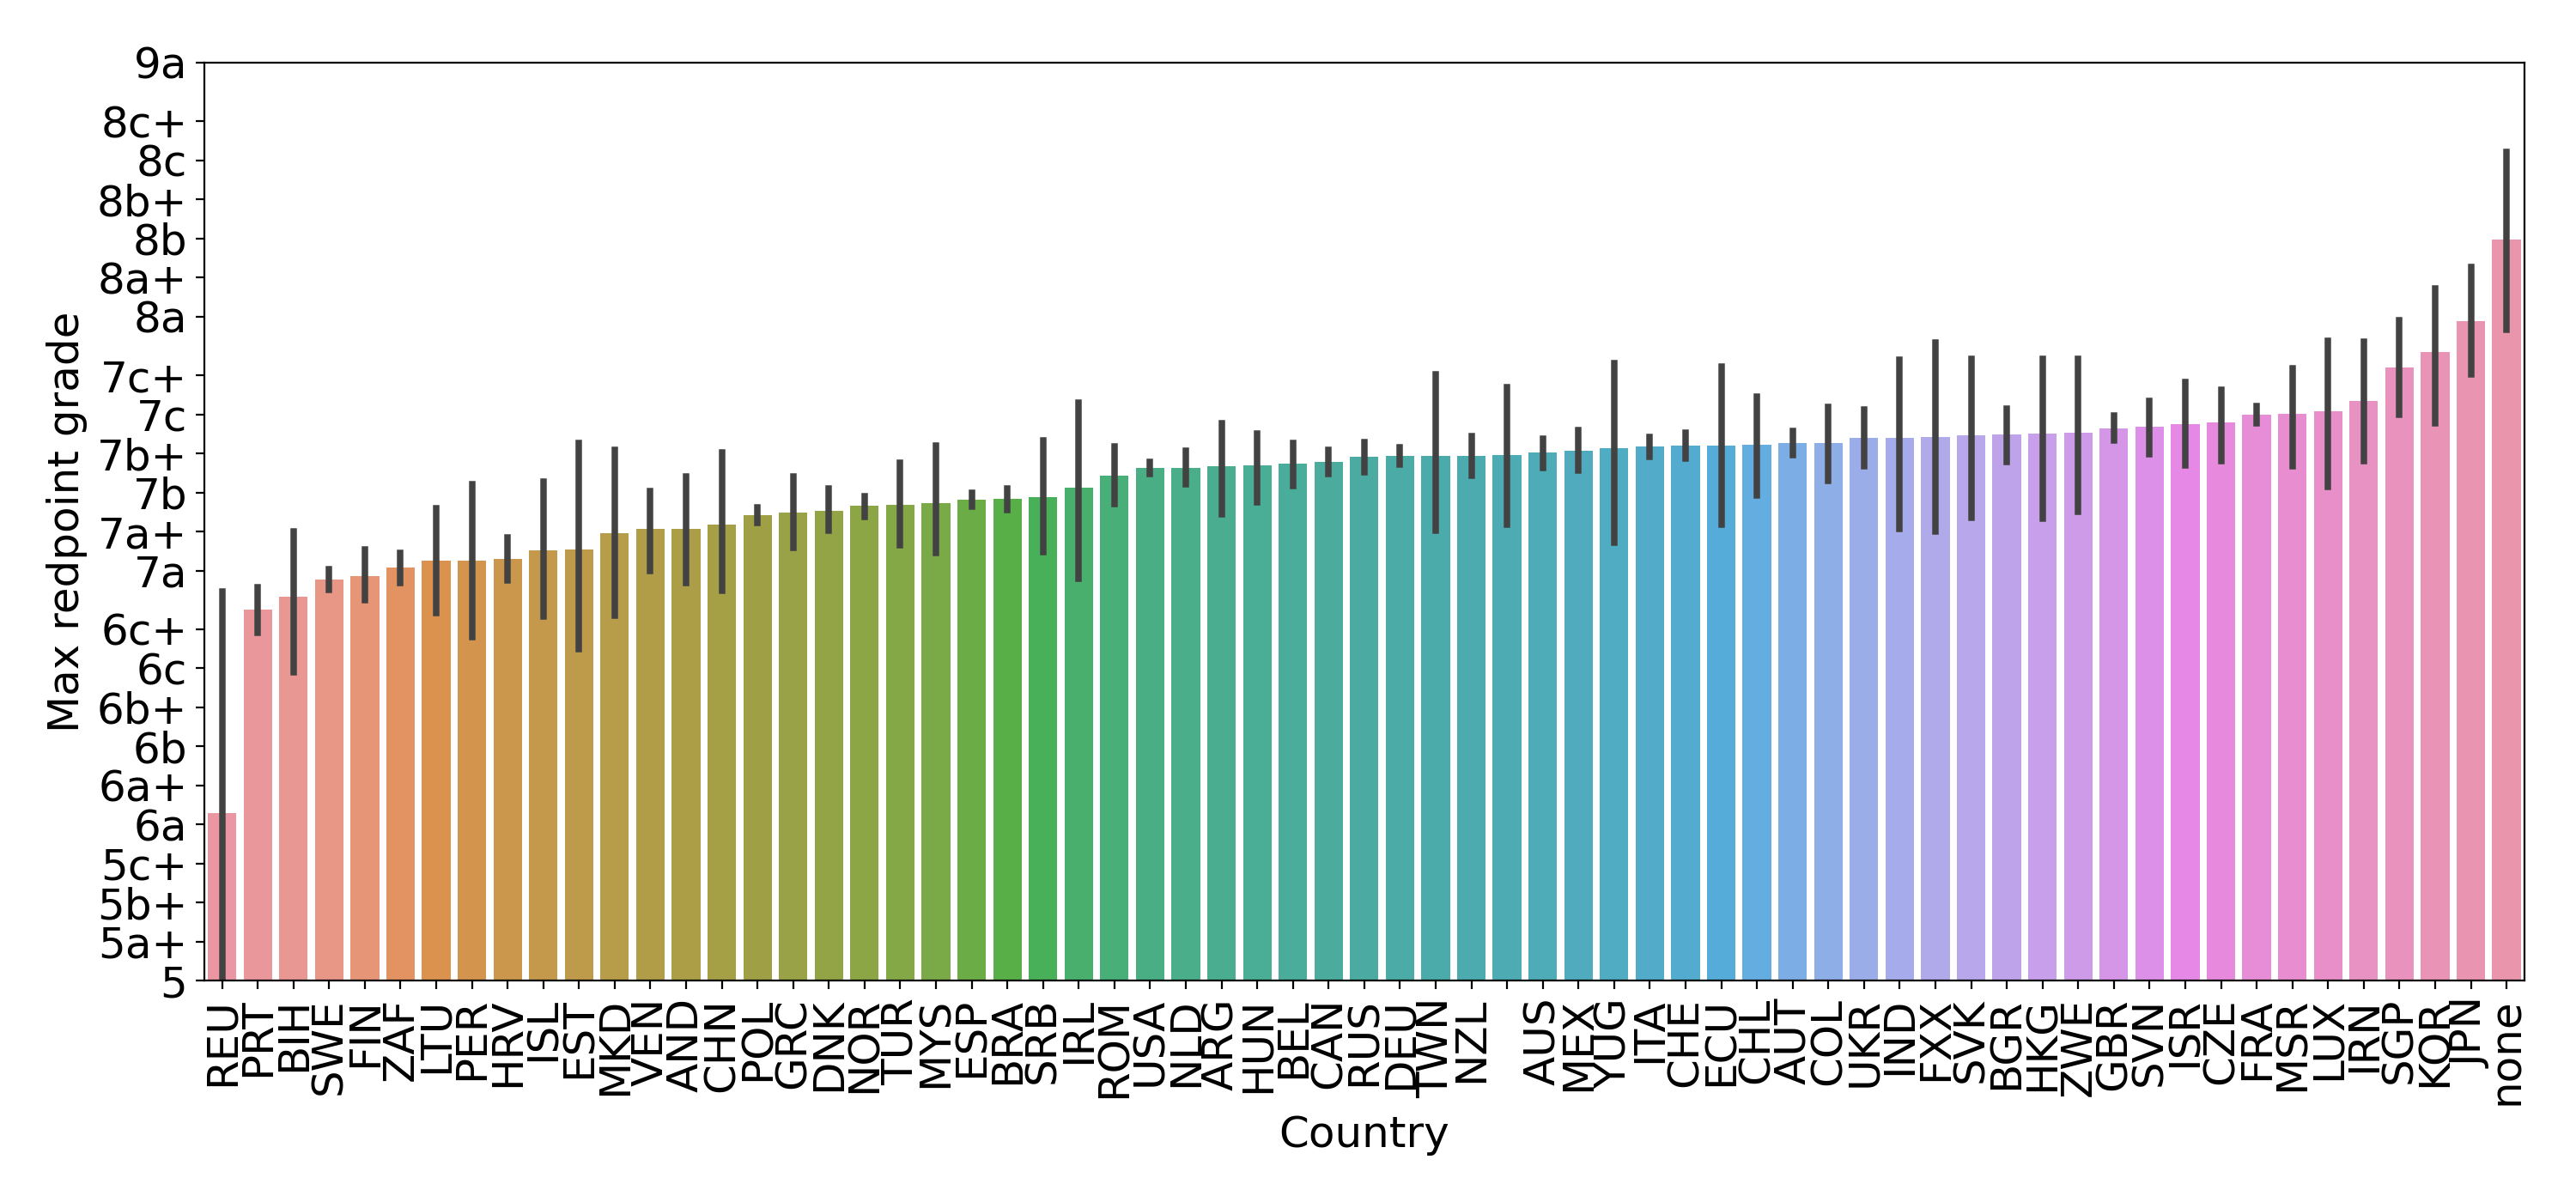Select the ITA country bar
The height and width of the screenshot is (1202, 2576).
[x=1650, y=713]
